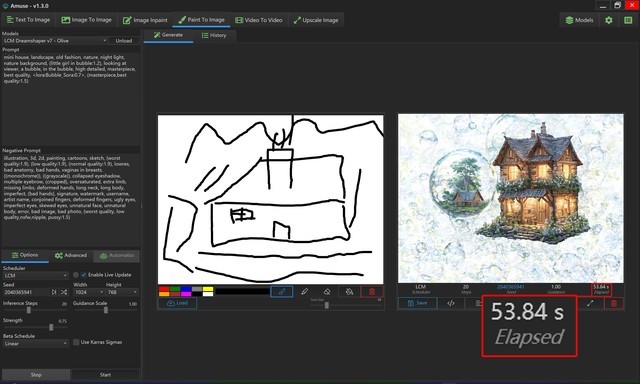Open the History tab
The width and height of the screenshot is (640, 384).
point(214,35)
